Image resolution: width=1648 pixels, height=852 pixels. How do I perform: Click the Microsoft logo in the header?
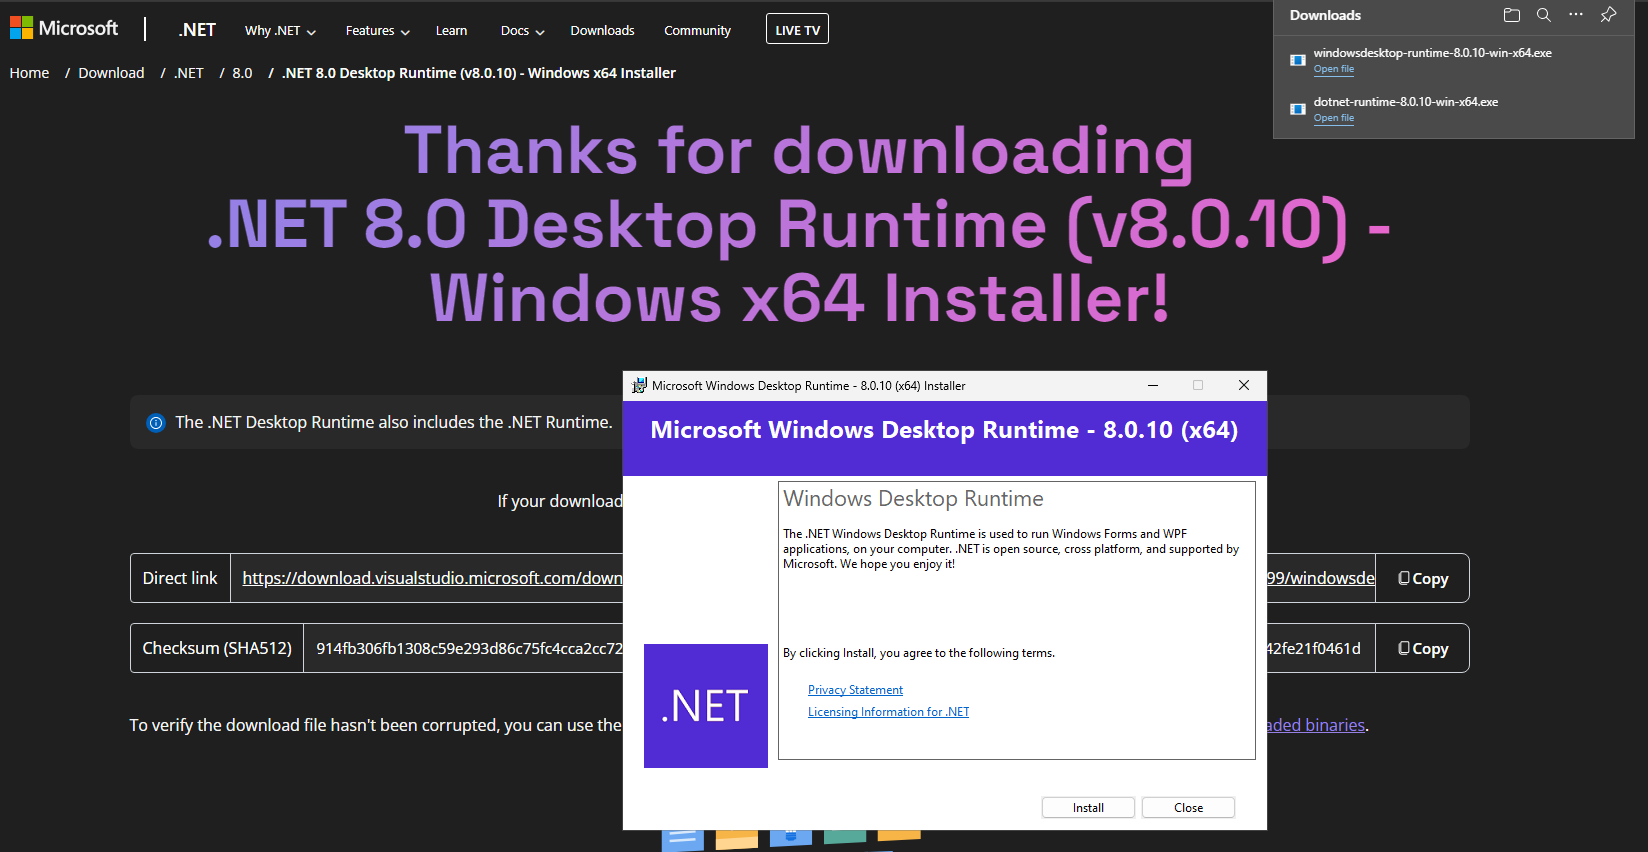[x=64, y=28]
